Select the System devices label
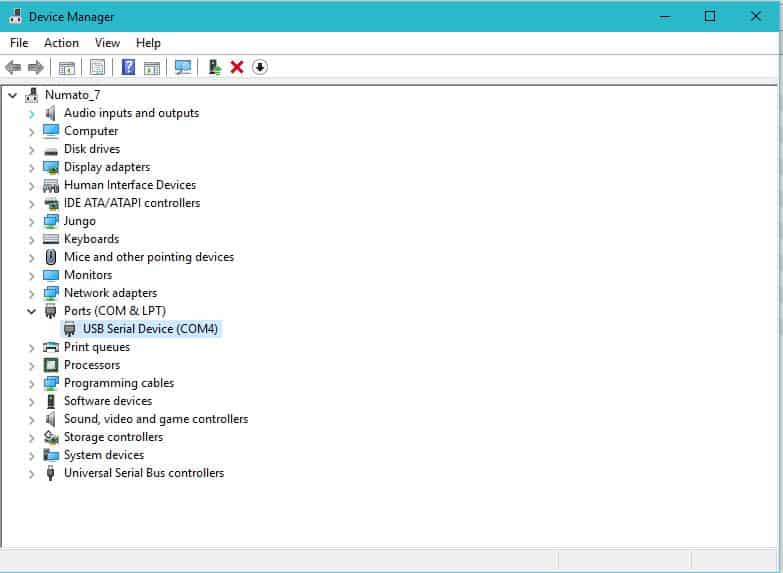Screen dimensions: 783x573 [x=104, y=455]
